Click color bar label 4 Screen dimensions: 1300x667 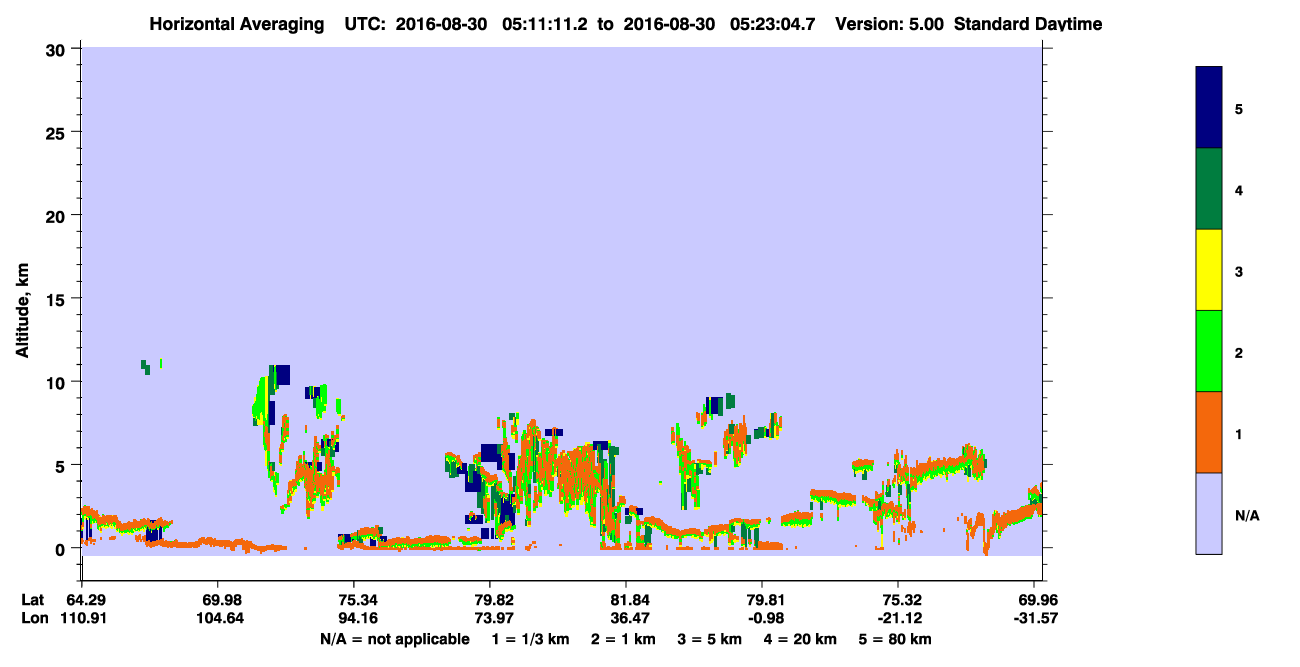[x=1239, y=190]
